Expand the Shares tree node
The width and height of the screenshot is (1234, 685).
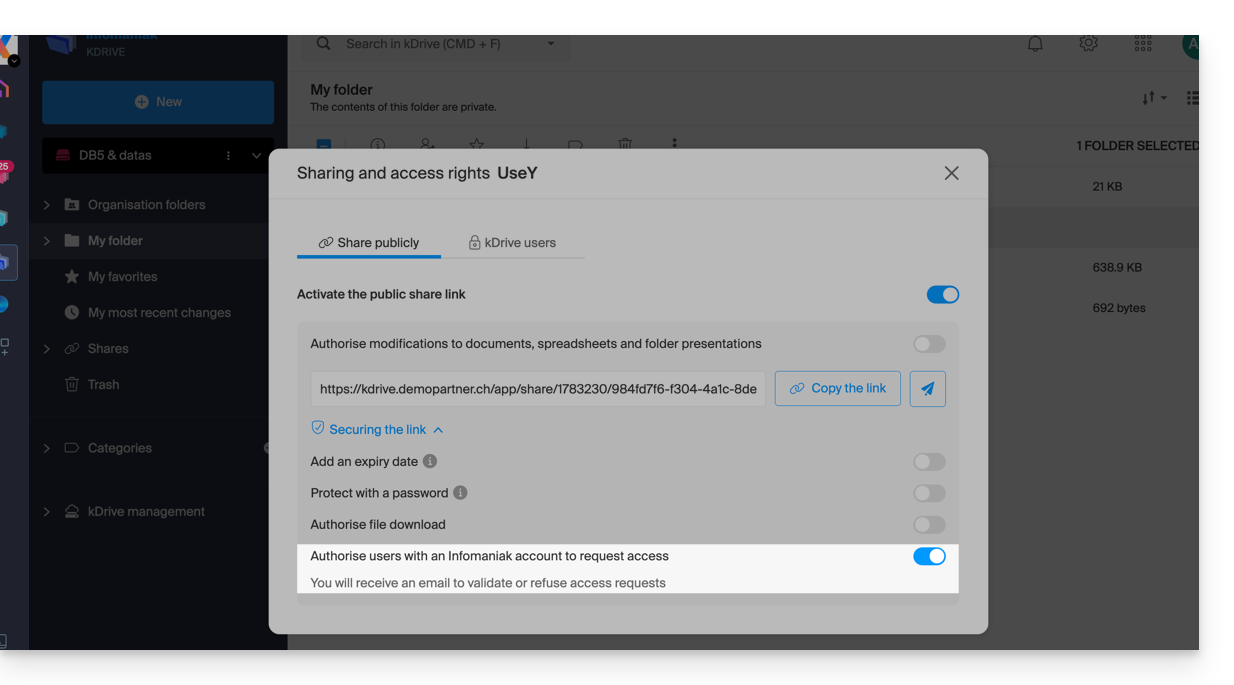(x=46, y=349)
